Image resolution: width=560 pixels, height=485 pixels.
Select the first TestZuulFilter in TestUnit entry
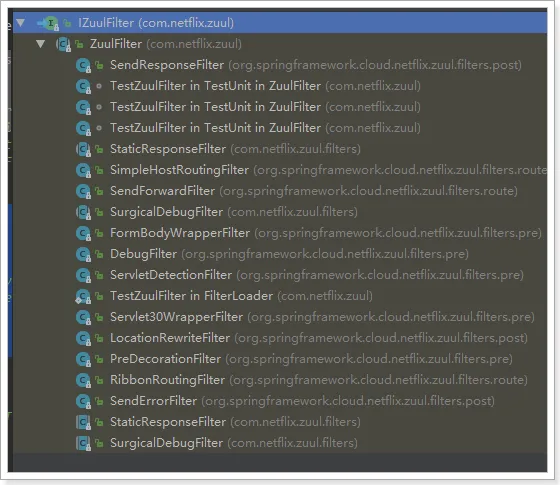pyautogui.click(x=215, y=86)
